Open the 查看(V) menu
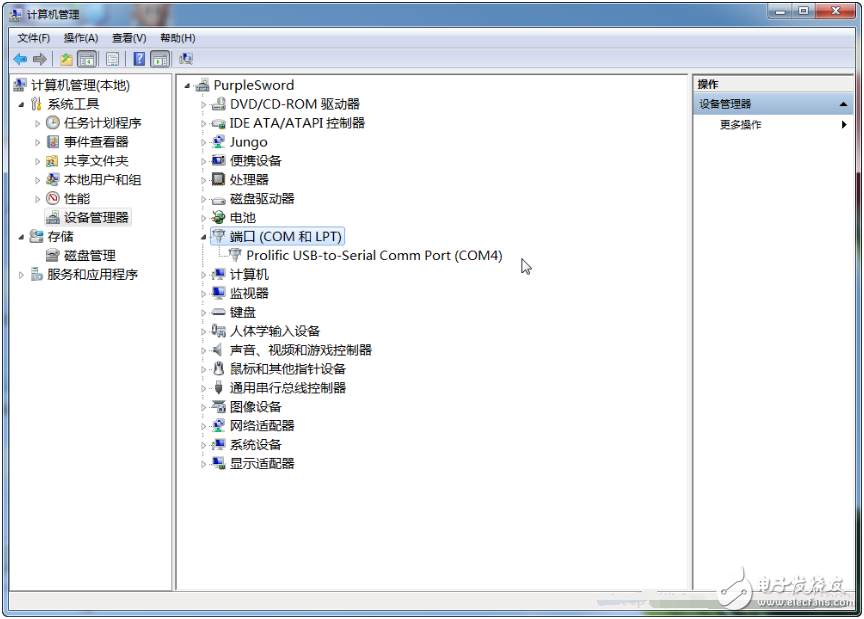 point(129,38)
